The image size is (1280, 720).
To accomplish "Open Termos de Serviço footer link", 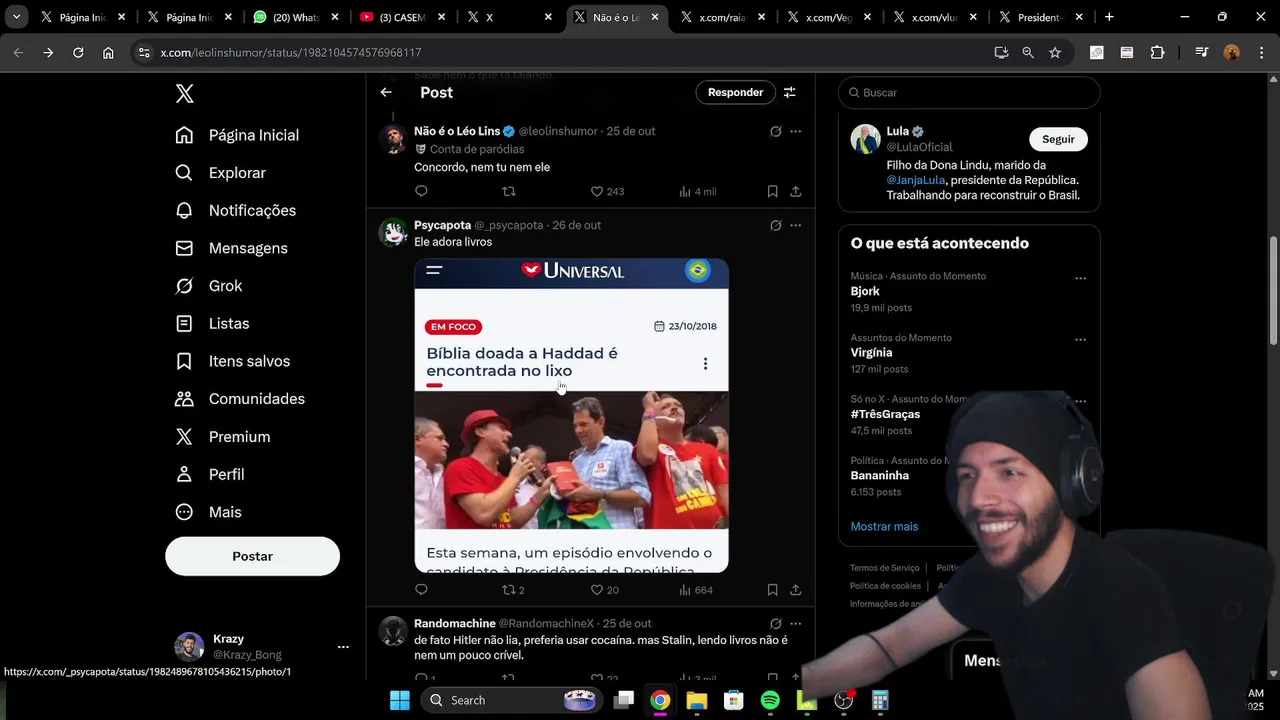I will pyautogui.click(x=885, y=568).
